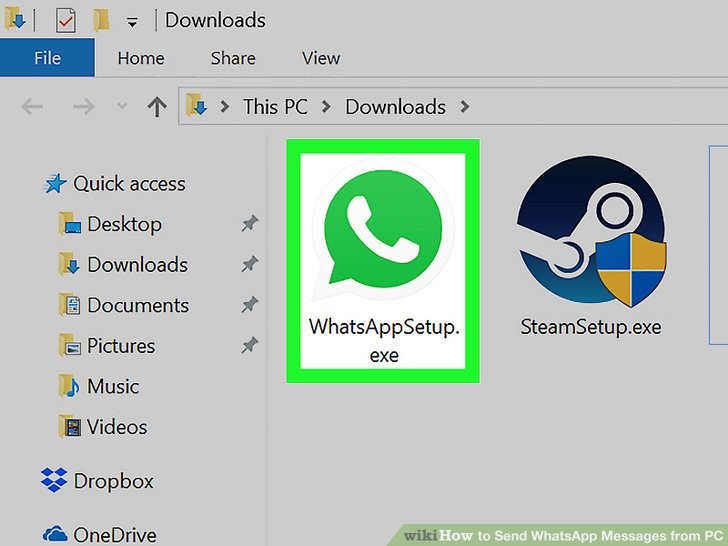Click the WhatsAppSetup.exe file name
The width and height of the screenshot is (728, 546).
click(384, 341)
